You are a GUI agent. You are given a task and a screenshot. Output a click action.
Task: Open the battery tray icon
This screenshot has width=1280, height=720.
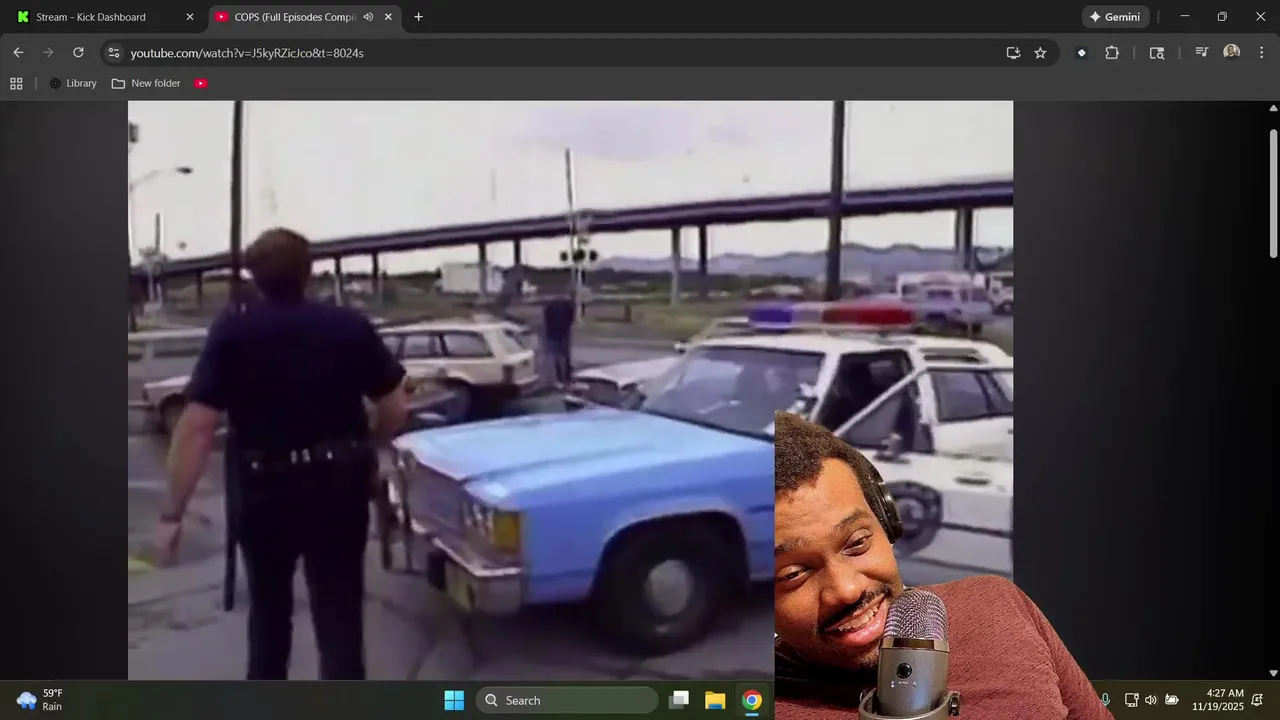(1171, 700)
